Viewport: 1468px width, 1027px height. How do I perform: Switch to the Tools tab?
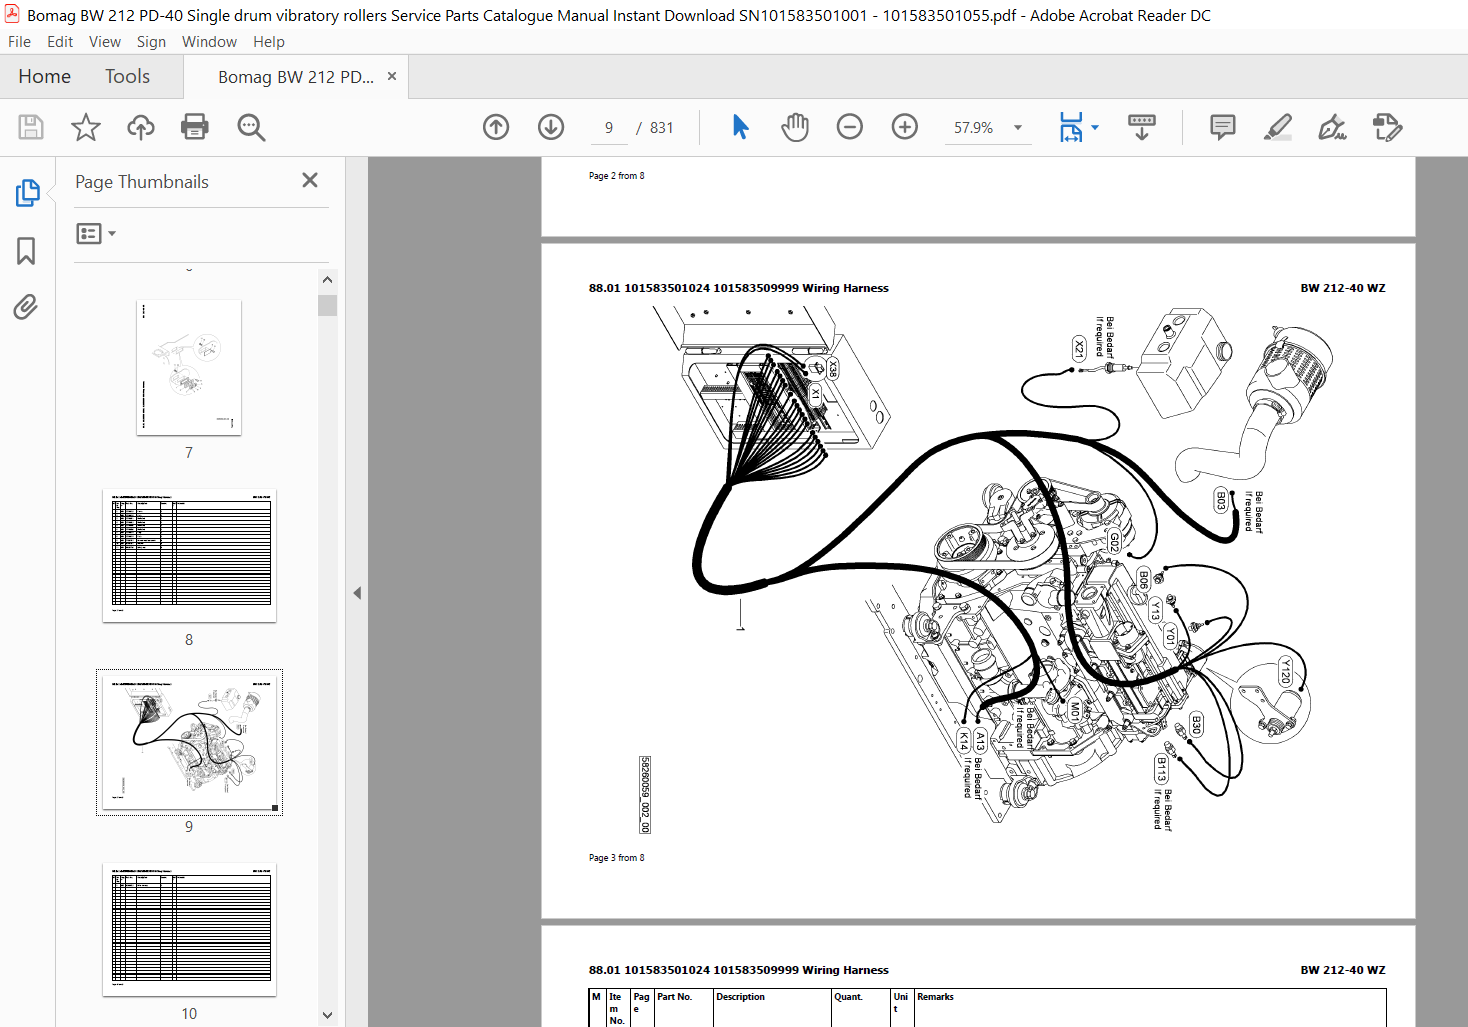(128, 77)
